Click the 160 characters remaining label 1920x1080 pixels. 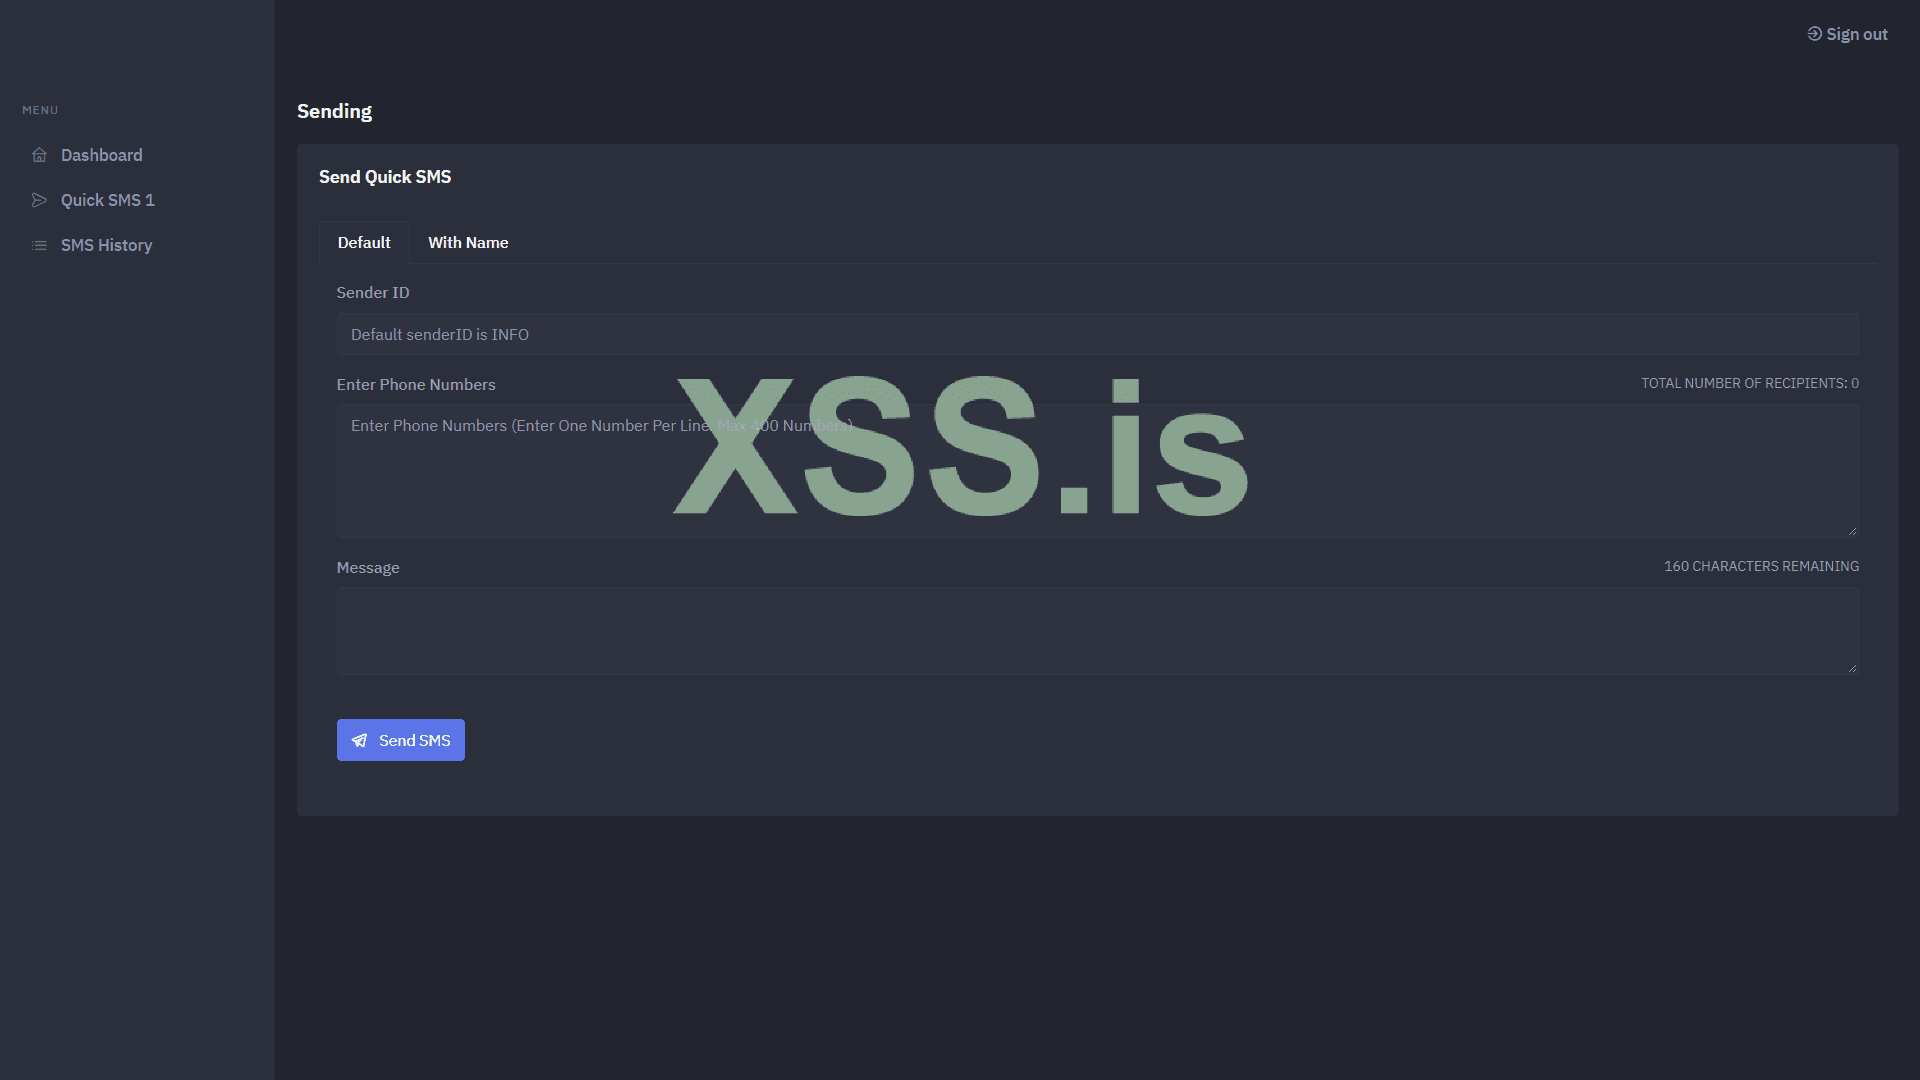pyautogui.click(x=1760, y=567)
